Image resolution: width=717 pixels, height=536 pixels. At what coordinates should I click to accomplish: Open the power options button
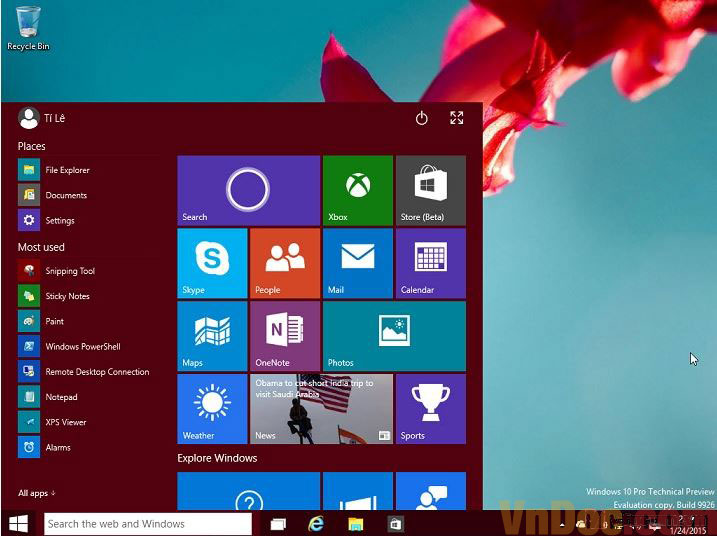pyautogui.click(x=422, y=118)
